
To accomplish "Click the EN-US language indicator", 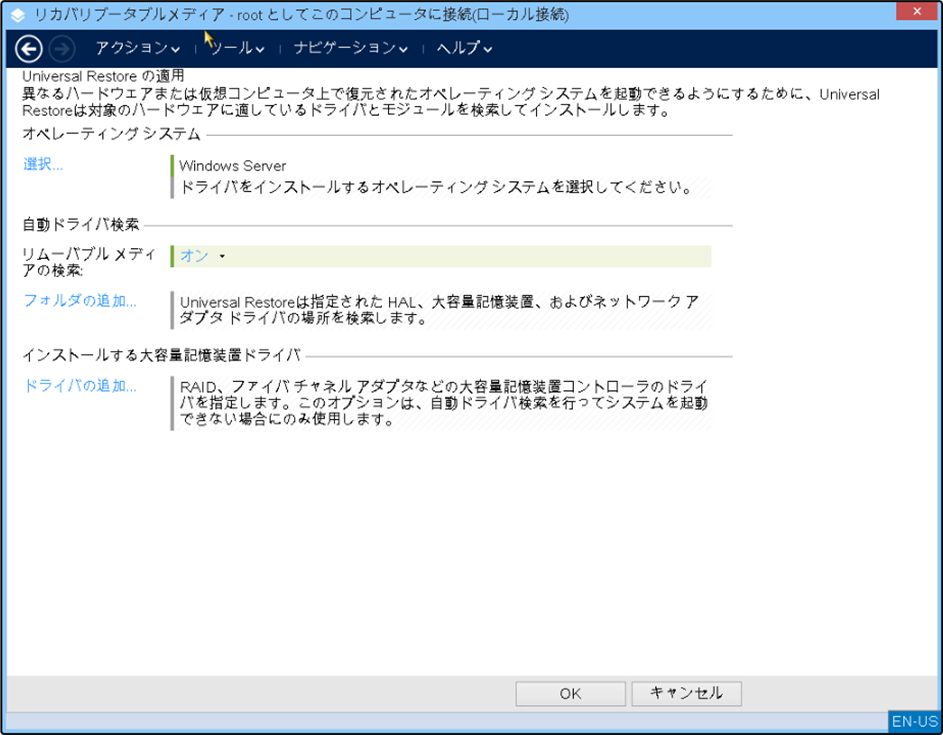I will point(914,721).
